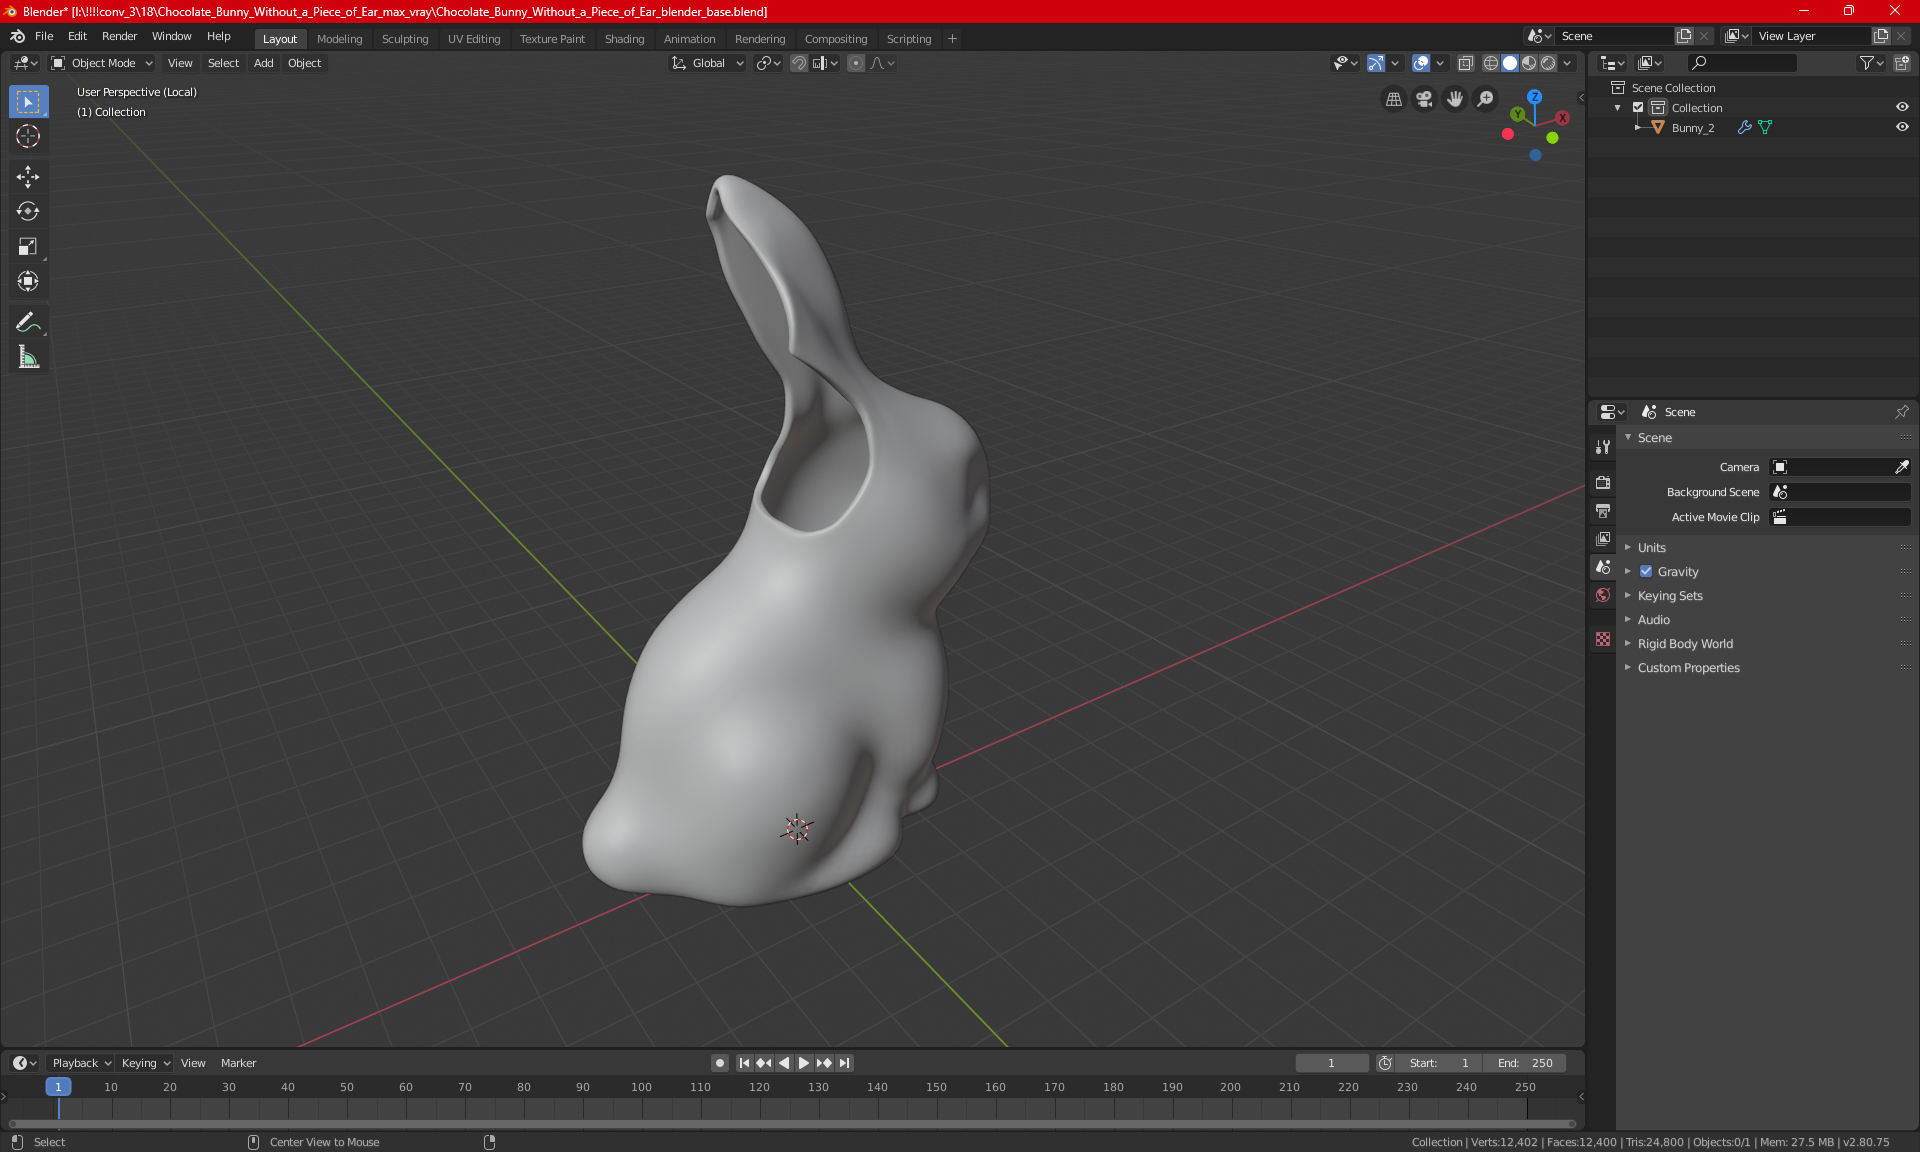Viewport: 1920px width, 1152px height.
Task: Toggle proportional editing
Action: coord(856,63)
